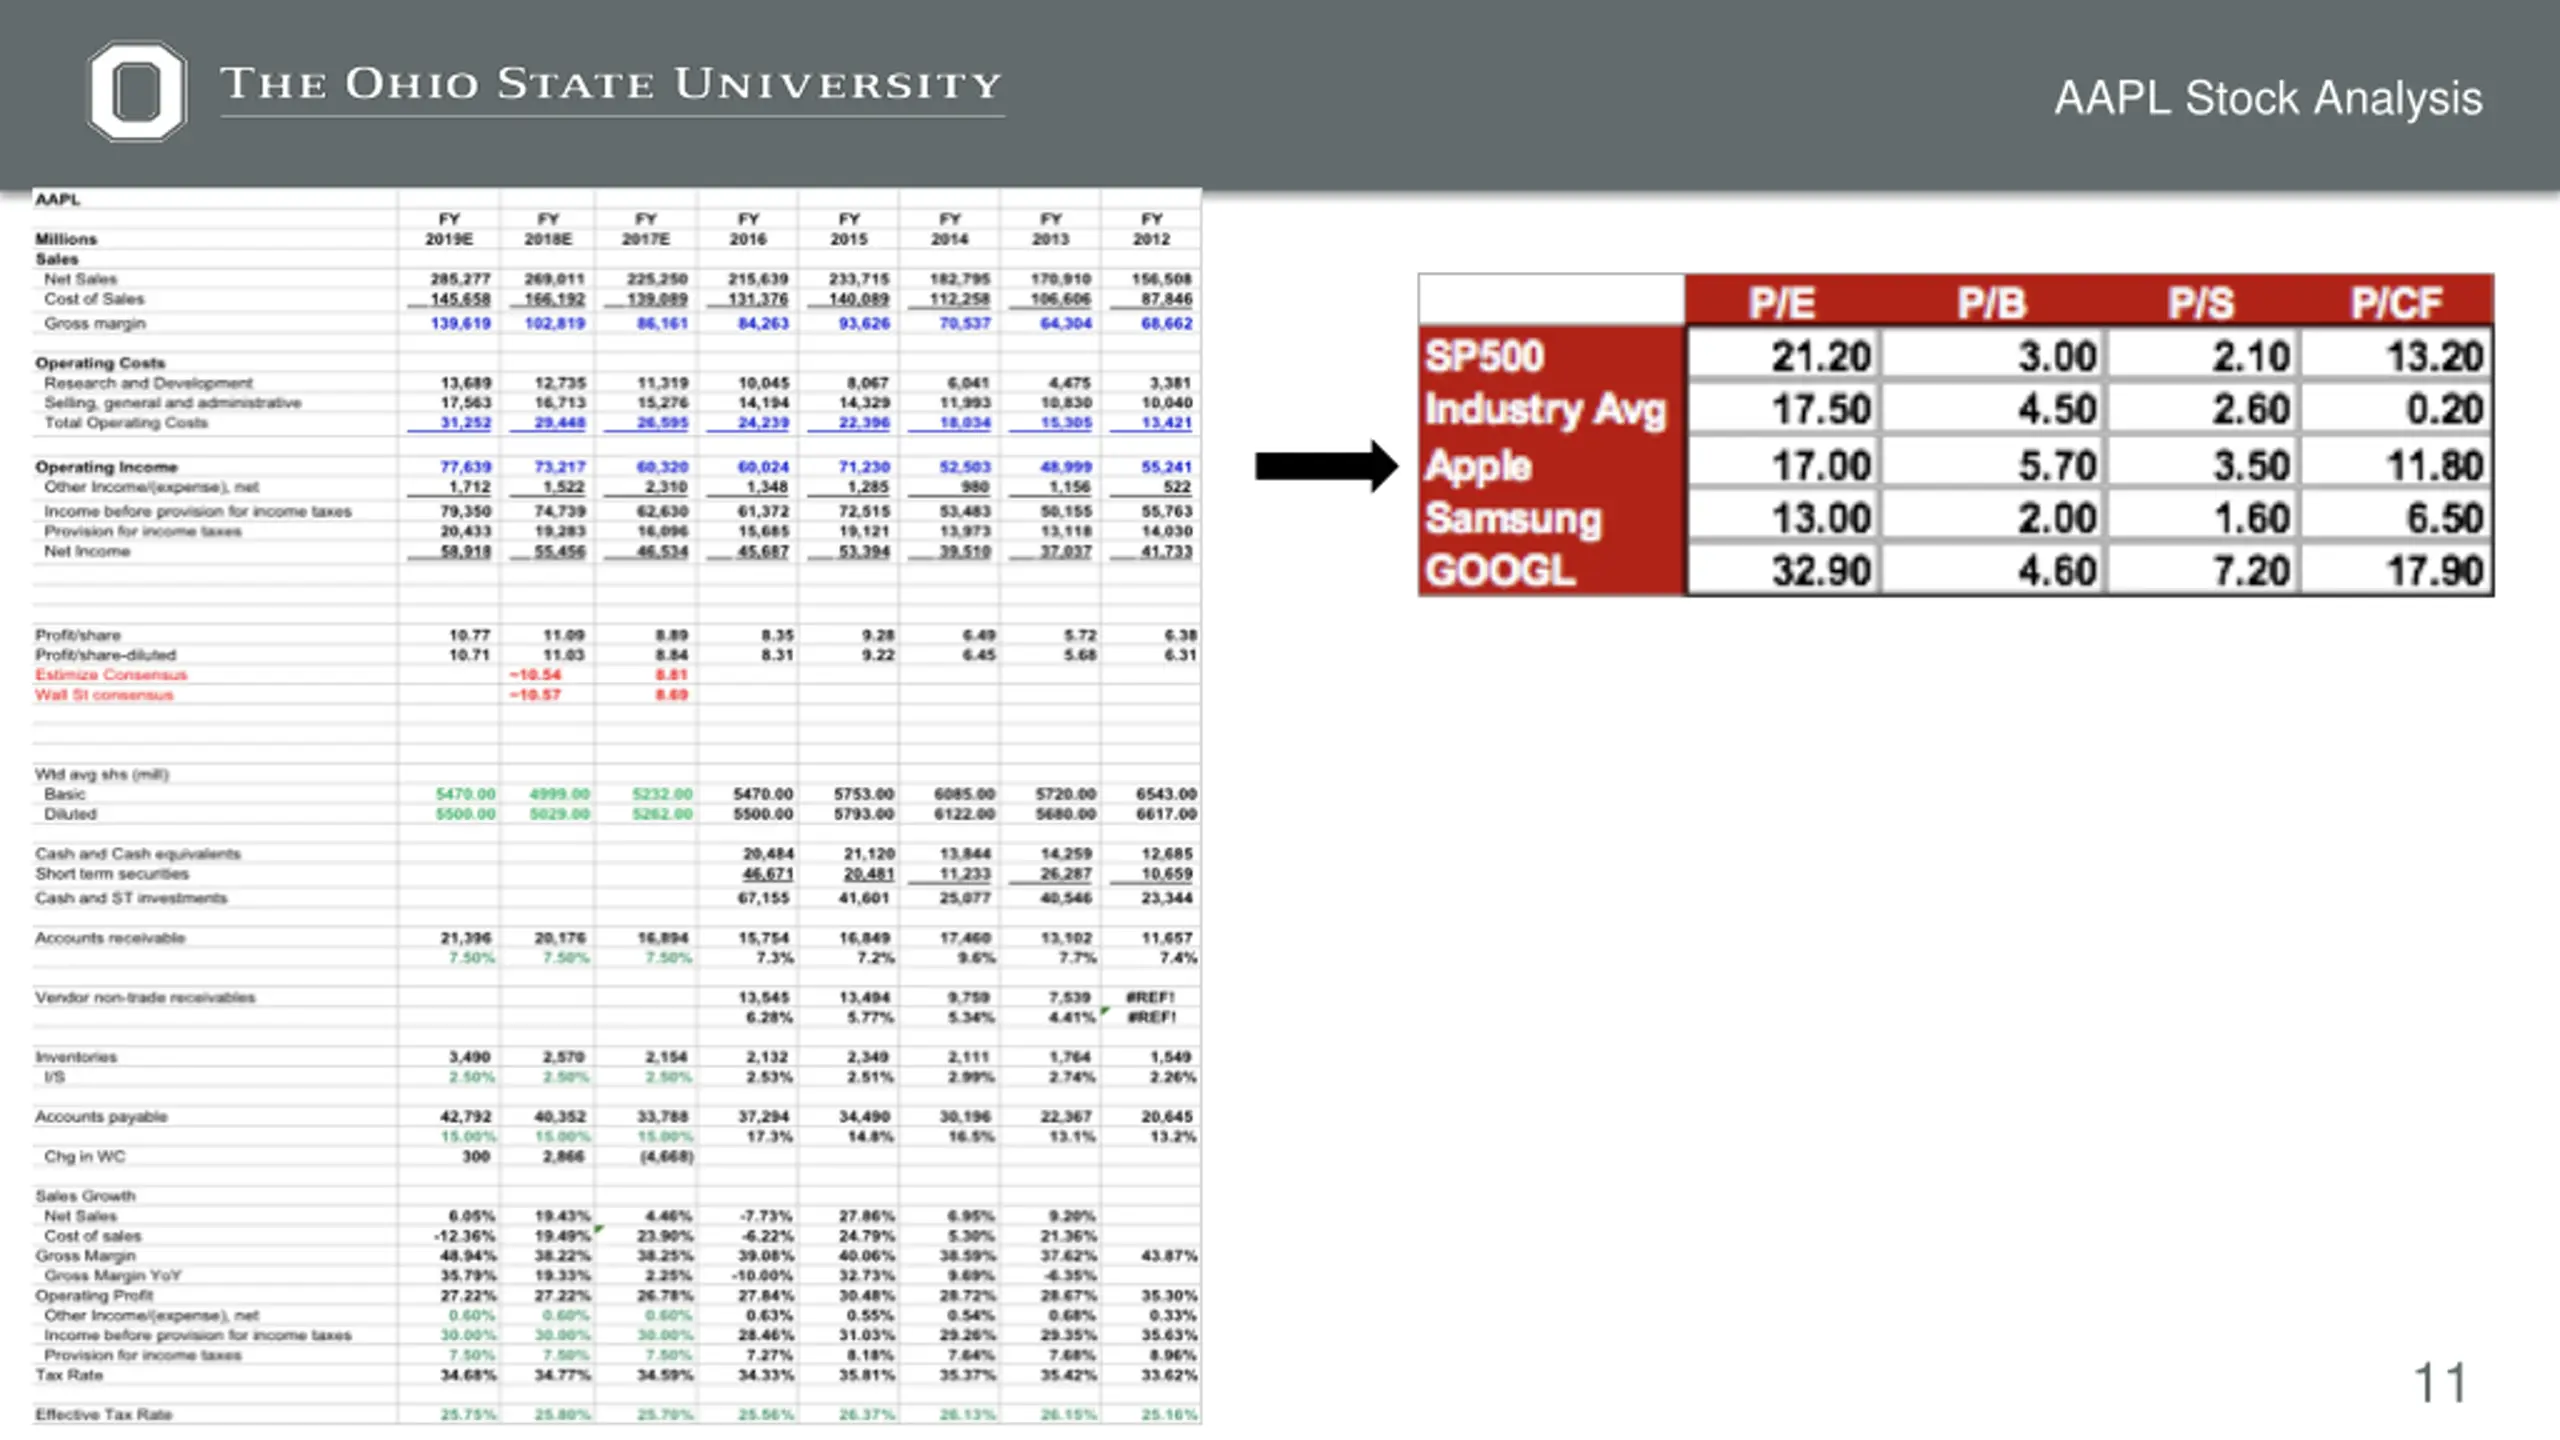Click the Effective Tax Rate row label
Image resolution: width=2560 pixels, height=1440 pixels.
(x=104, y=1414)
